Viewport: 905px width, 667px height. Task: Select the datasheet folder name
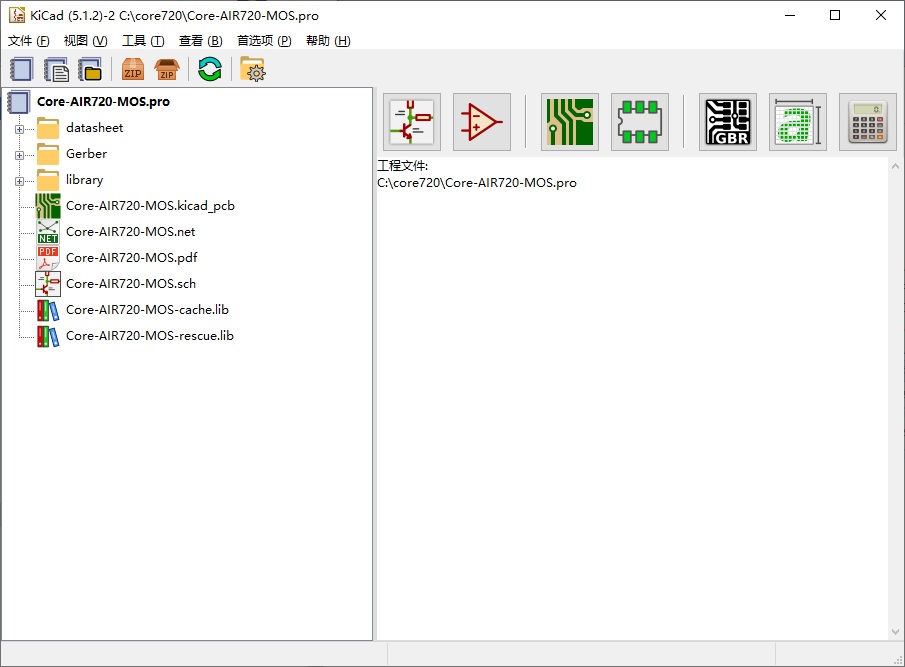click(x=95, y=128)
